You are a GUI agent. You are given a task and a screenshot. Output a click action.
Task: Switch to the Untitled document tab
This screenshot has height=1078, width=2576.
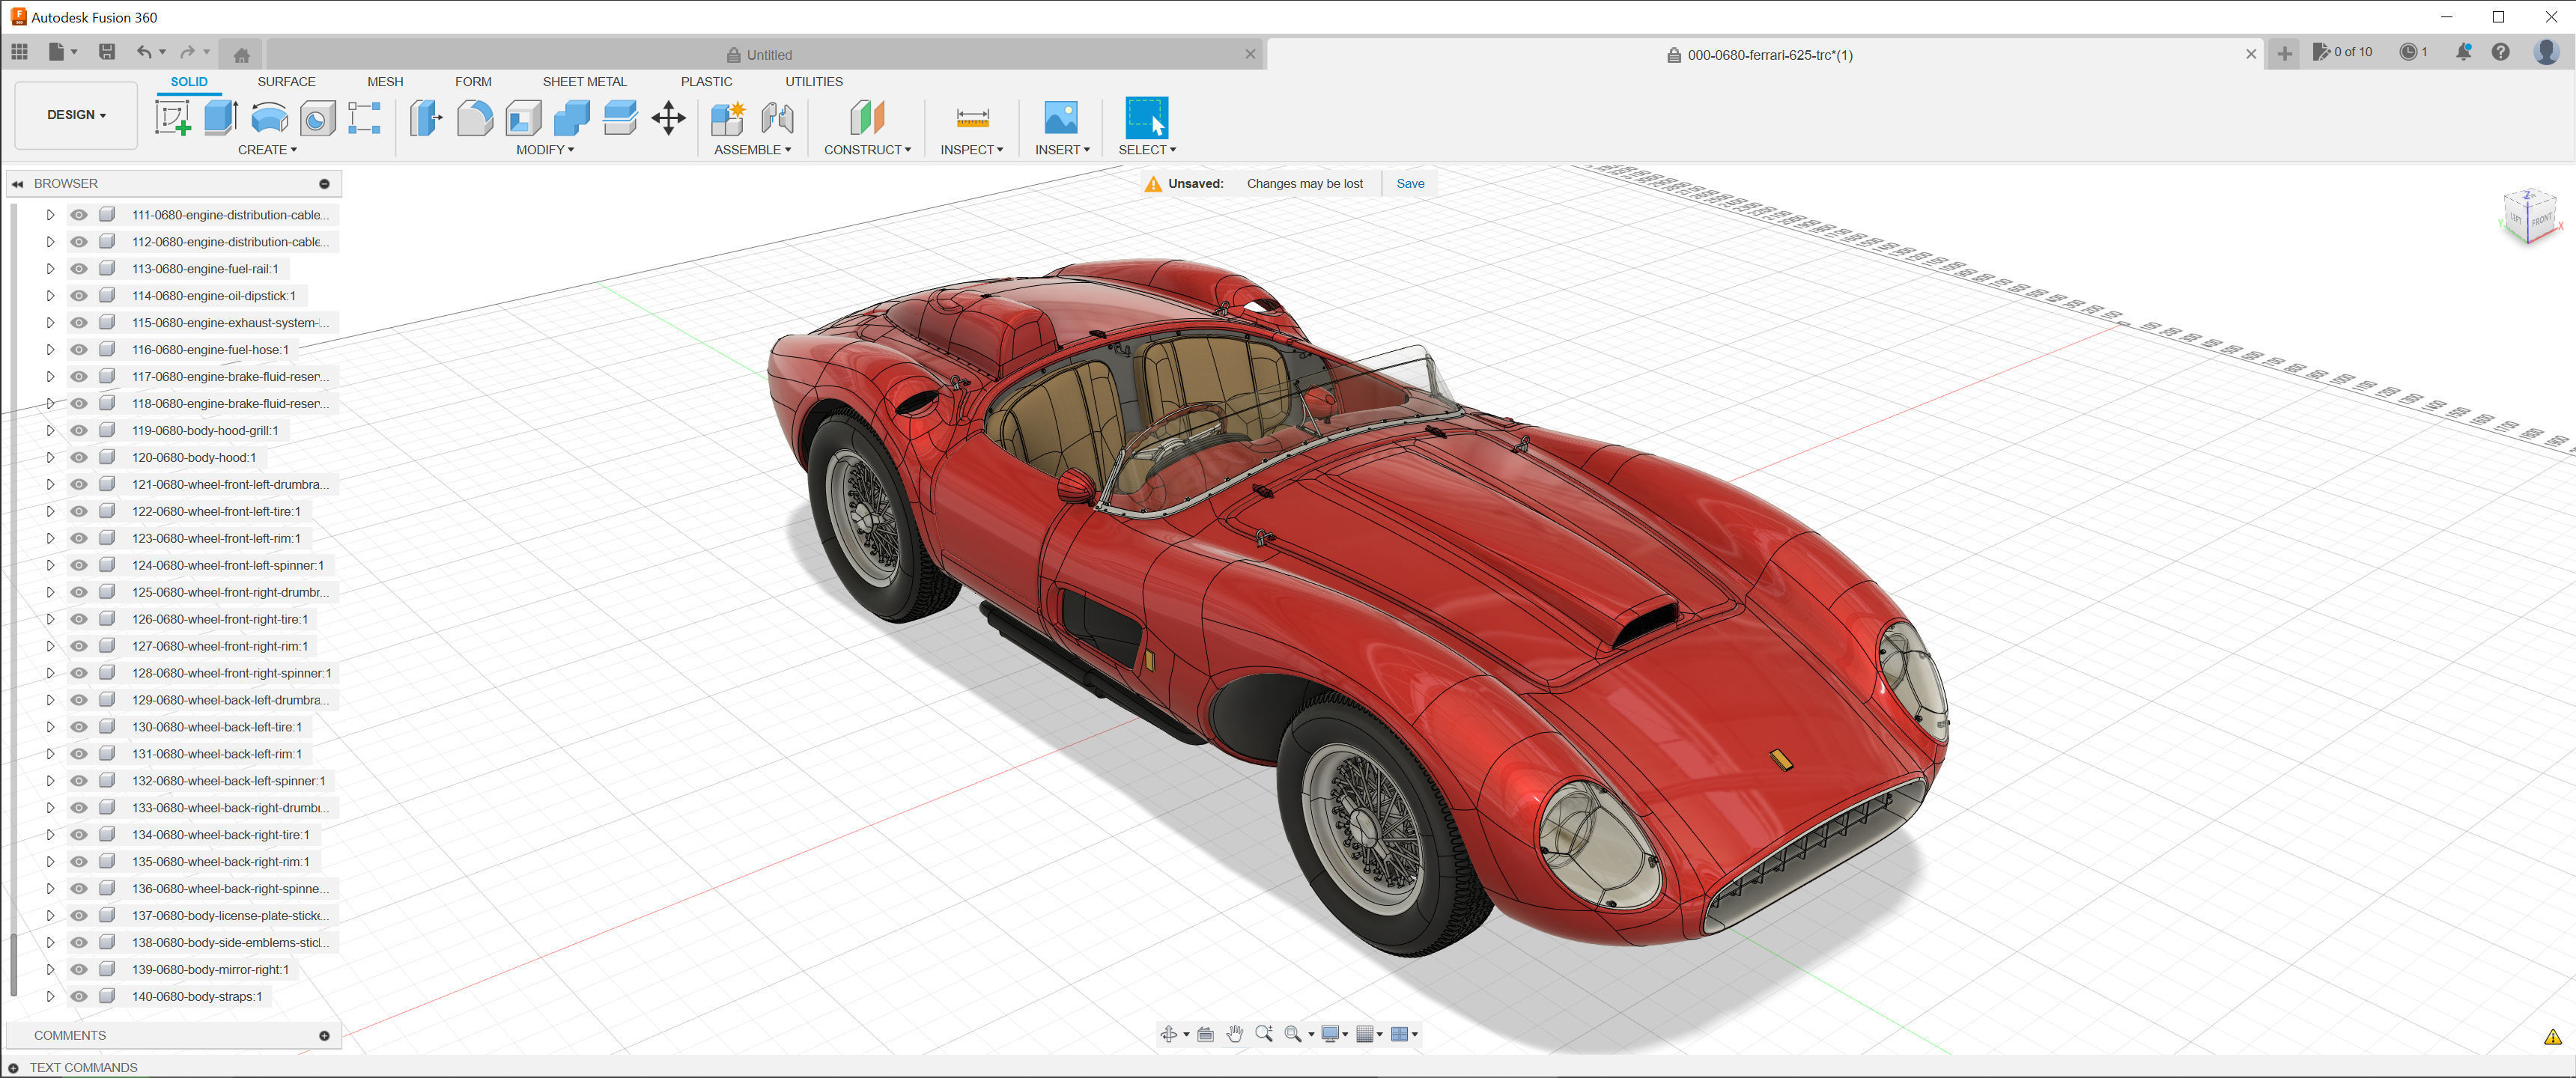(760, 55)
